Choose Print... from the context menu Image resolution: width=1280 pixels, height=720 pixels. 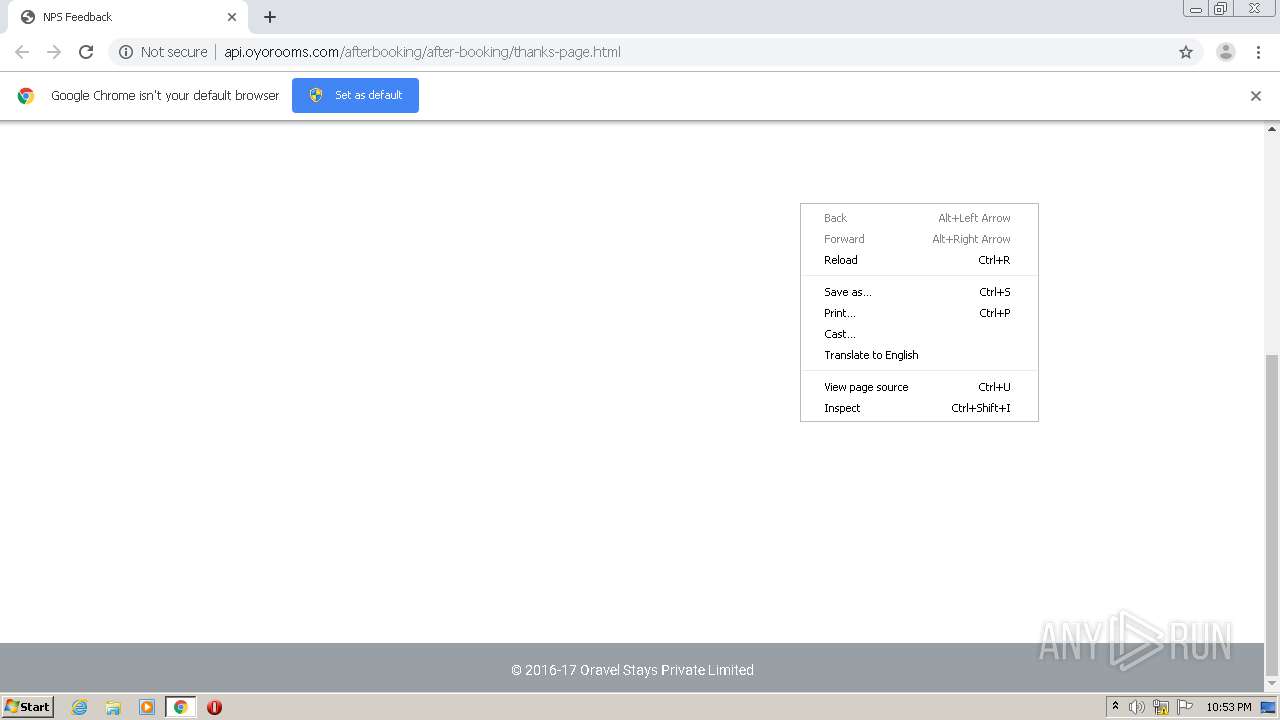[919, 313]
